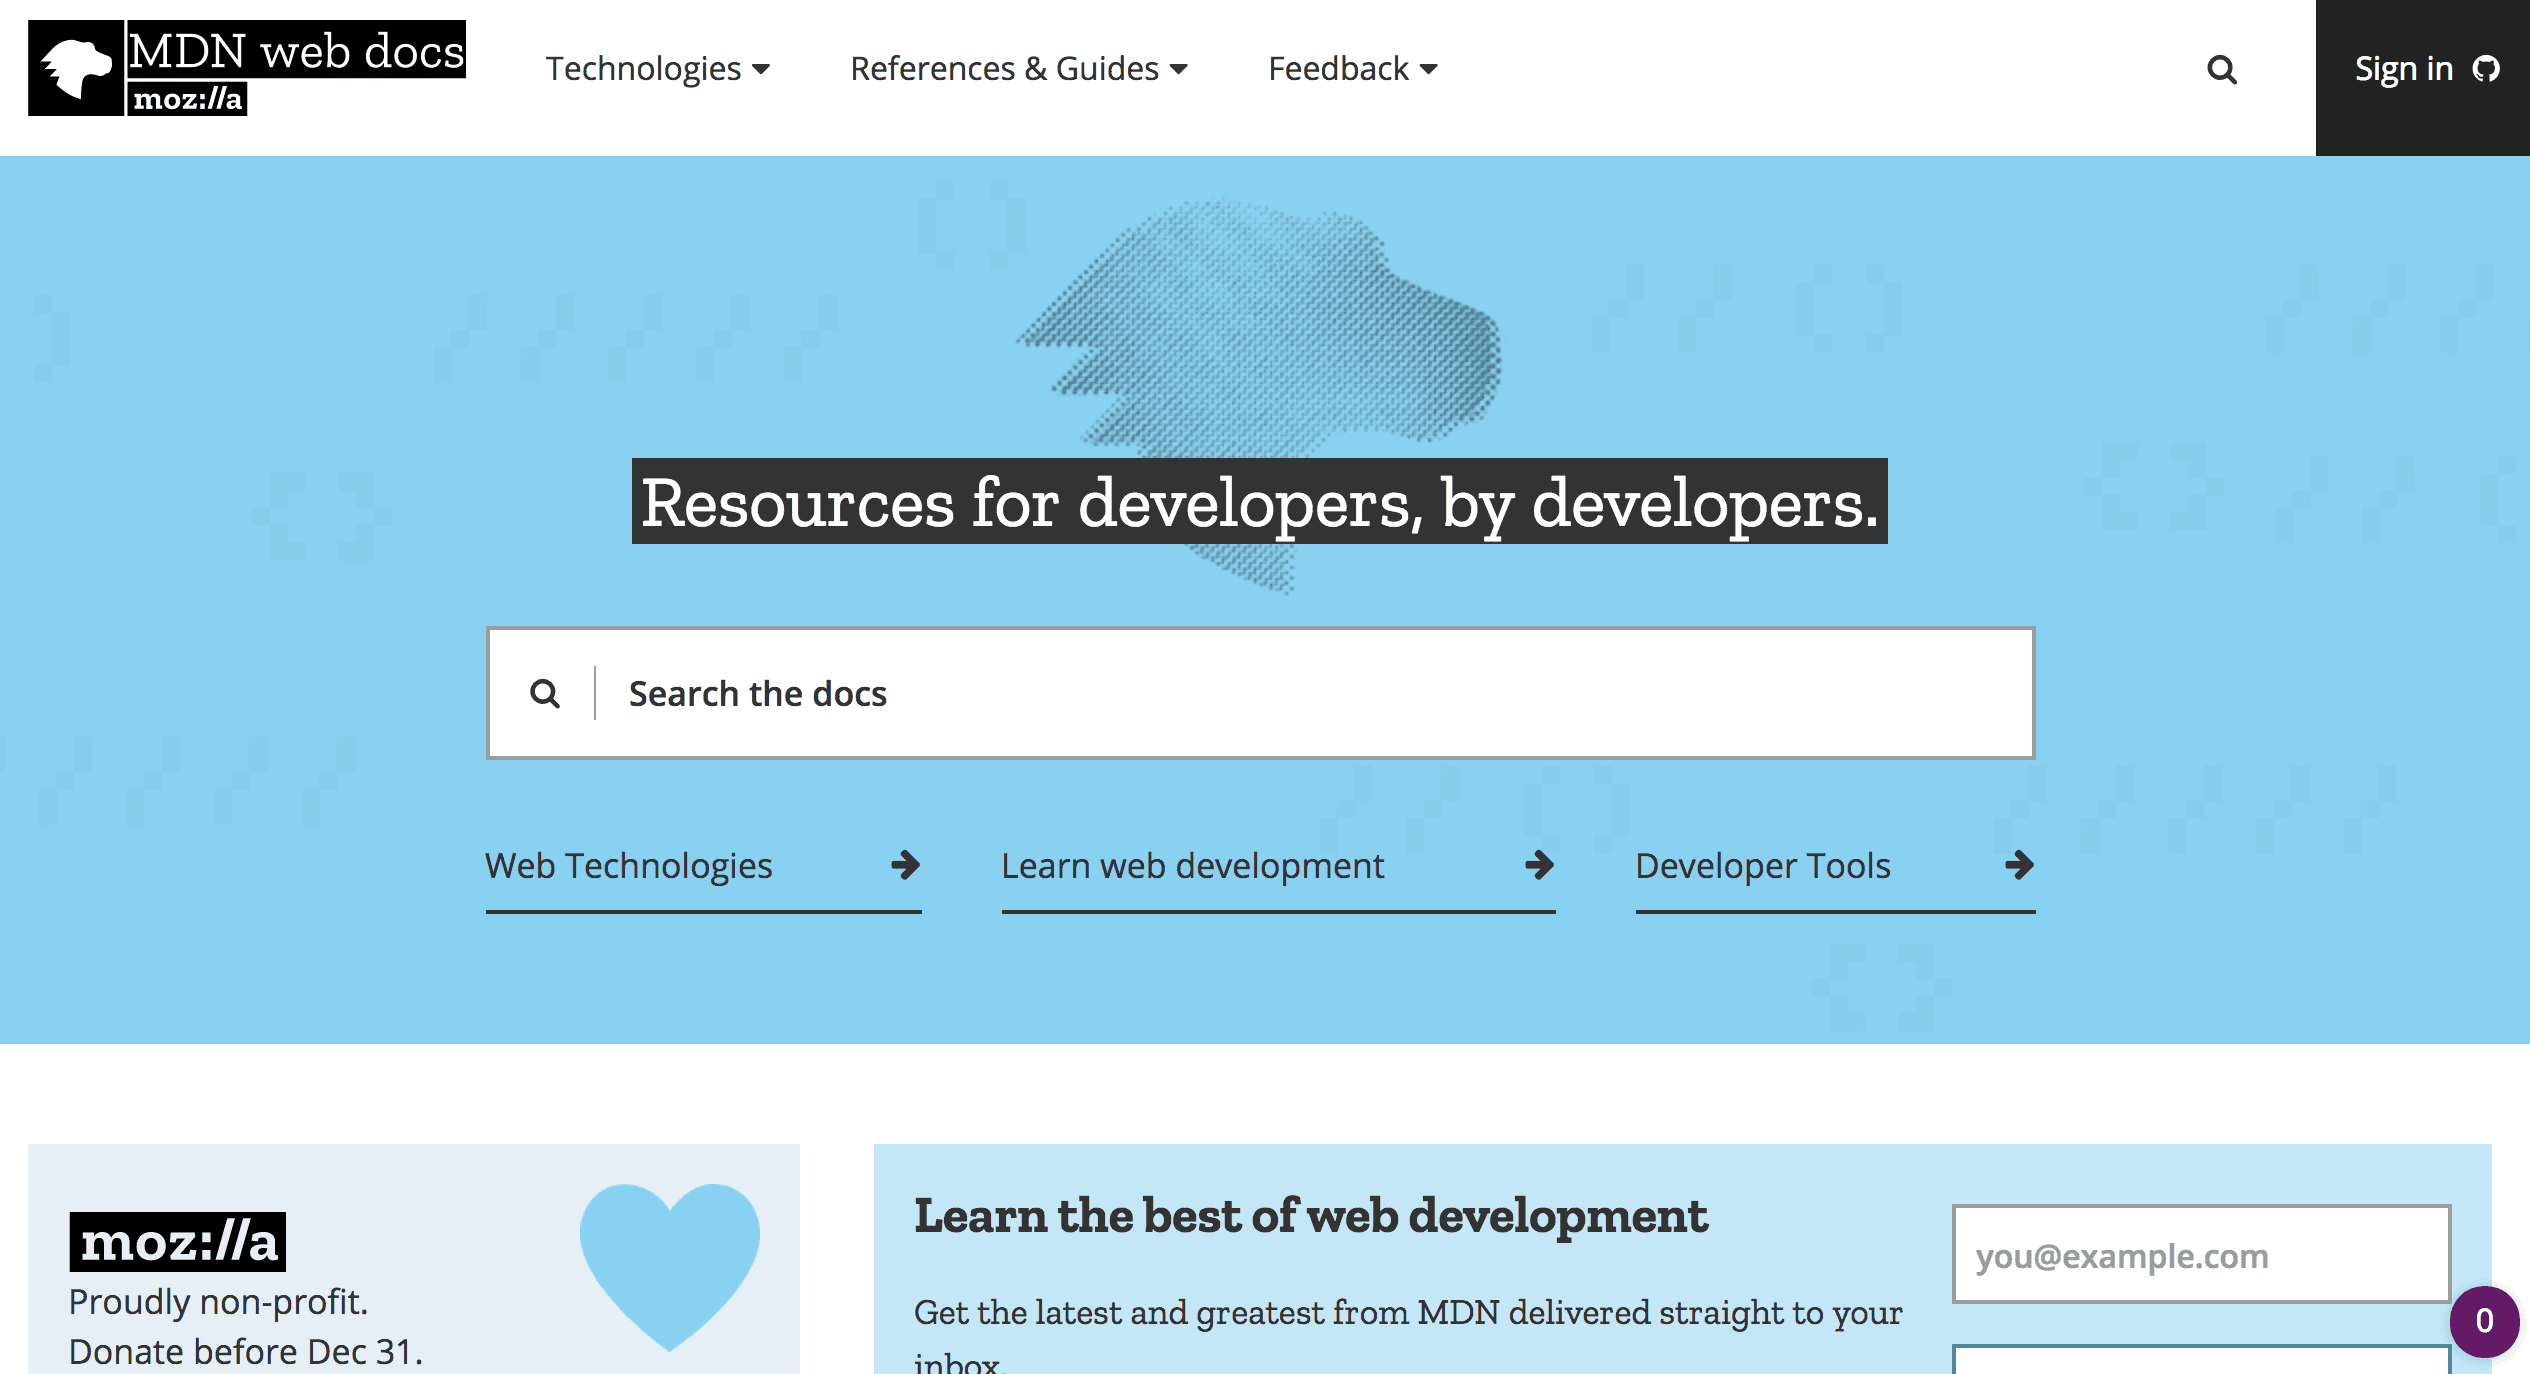The width and height of the screenshot is (2530, 1374).
Task: Click the MDN dinosaur logo icon
Action: (76, 68)
